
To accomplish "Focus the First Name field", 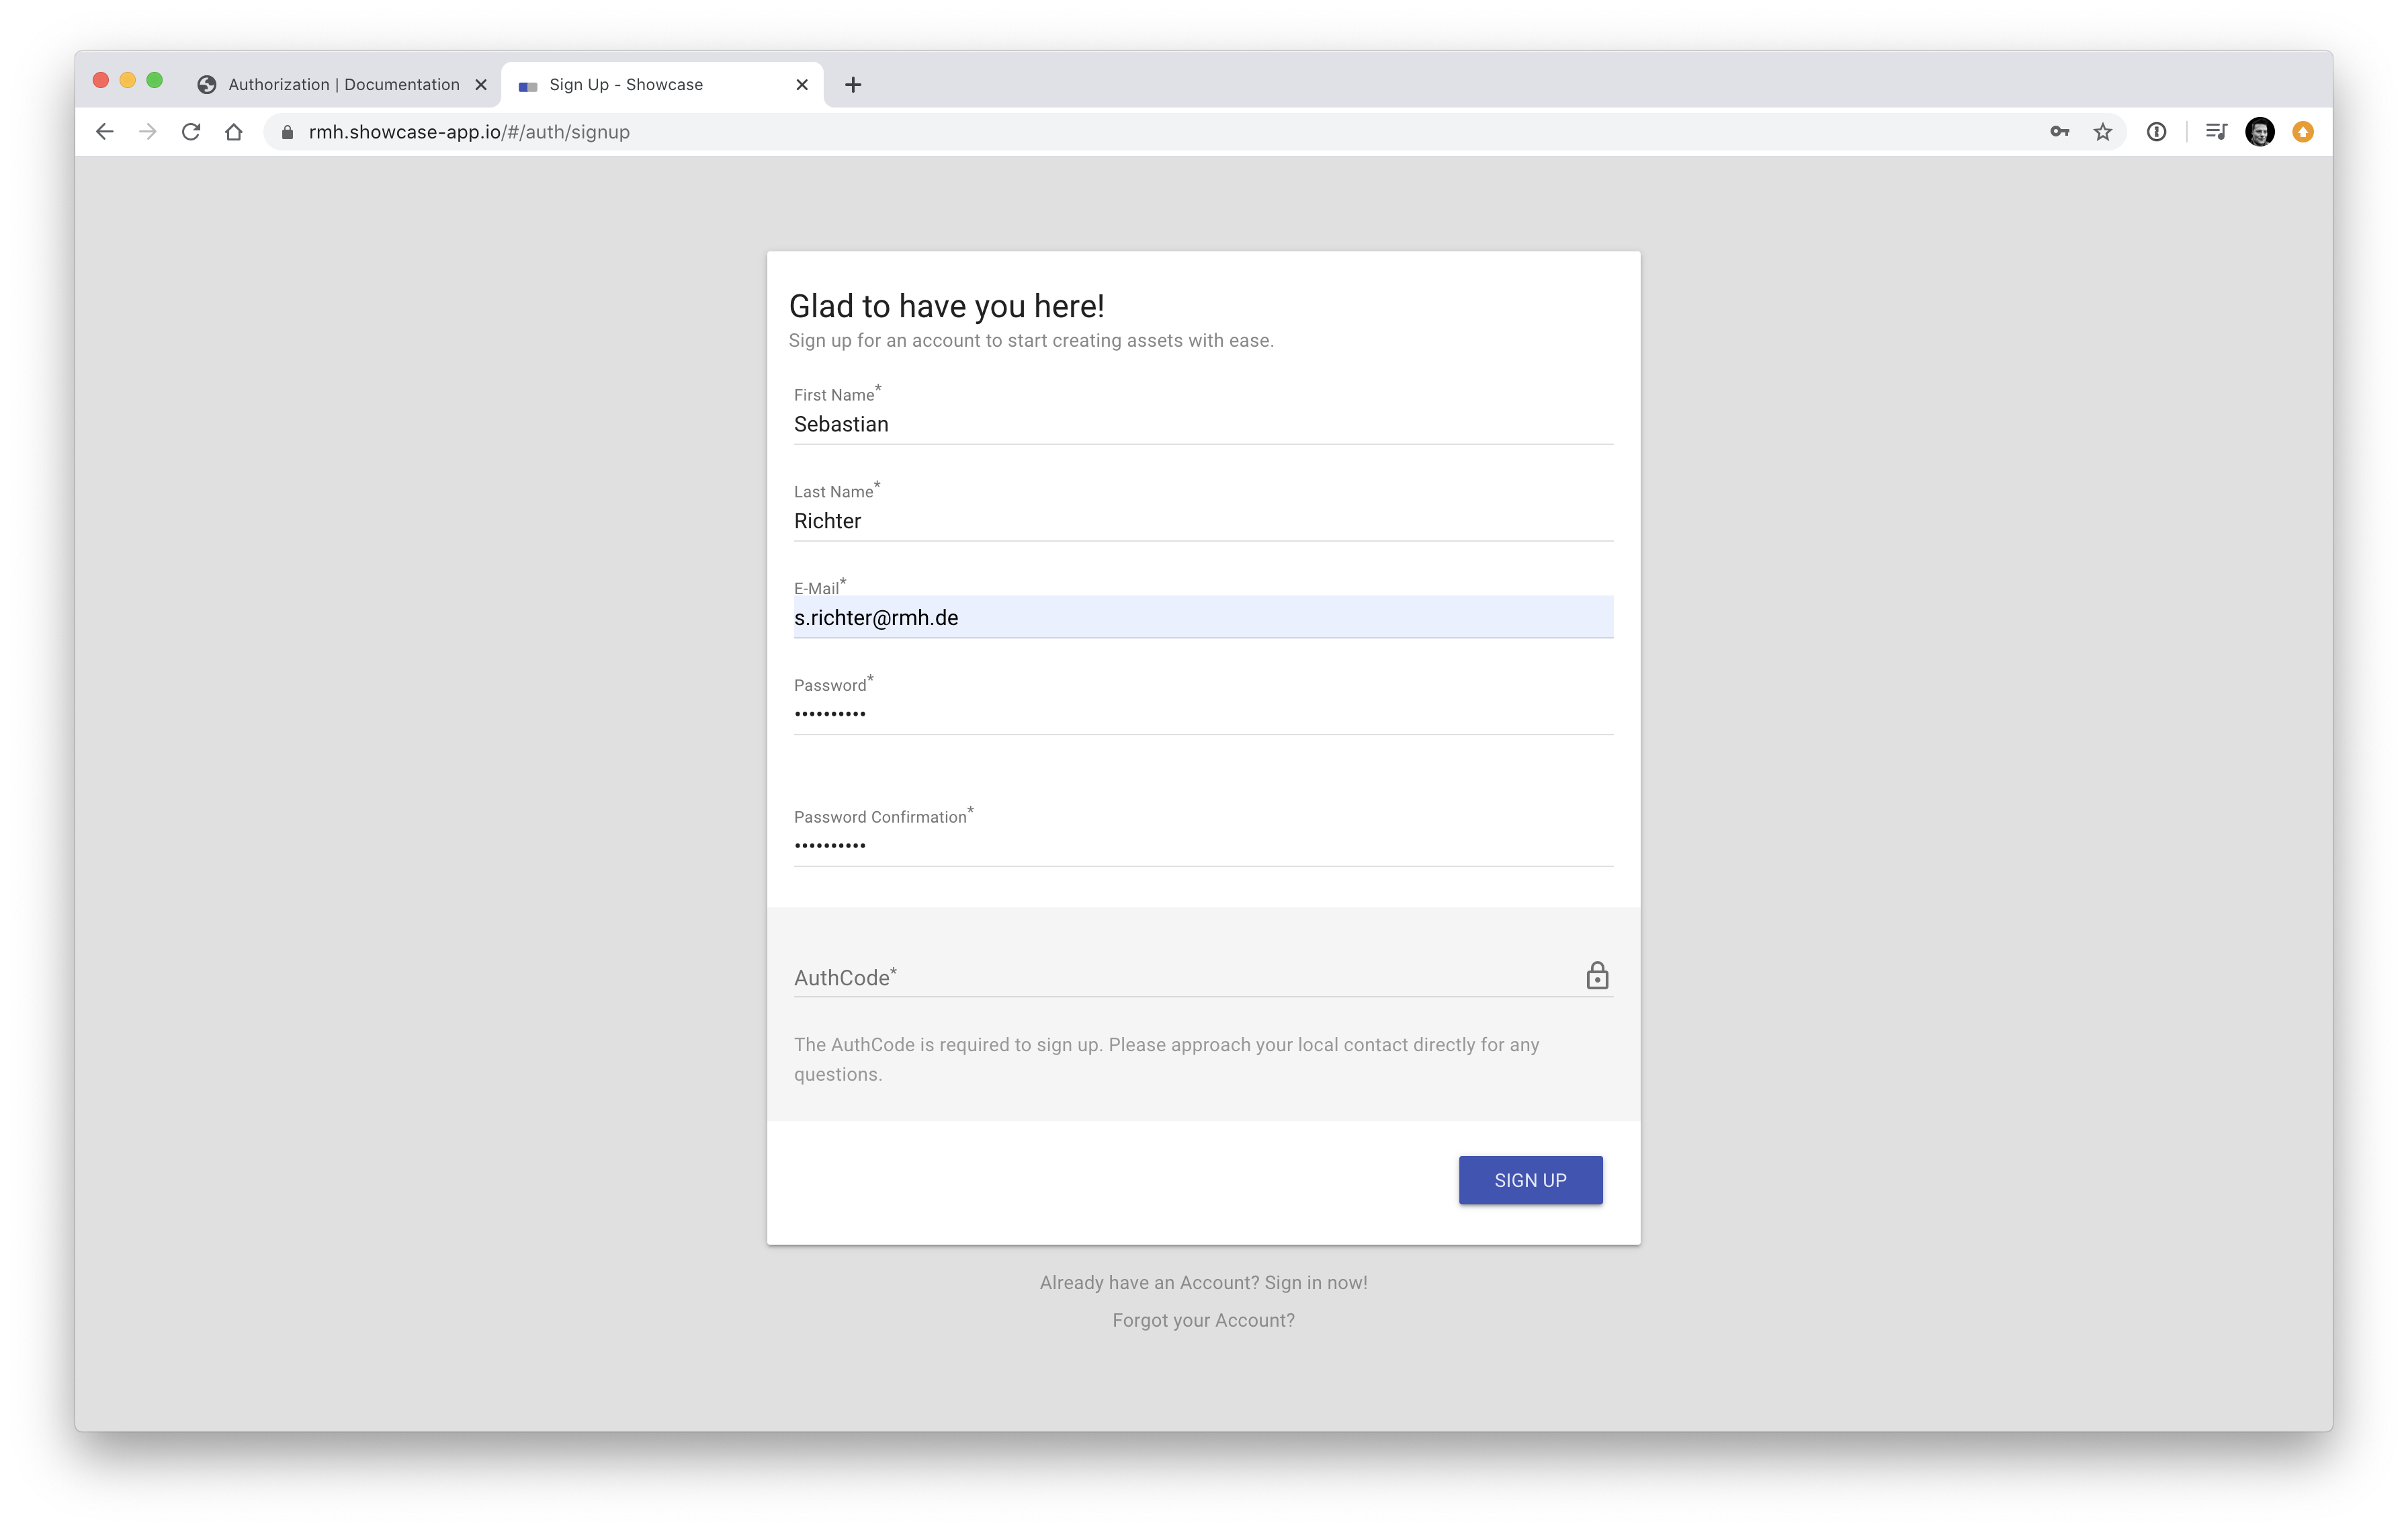I will pos(1203,424).
